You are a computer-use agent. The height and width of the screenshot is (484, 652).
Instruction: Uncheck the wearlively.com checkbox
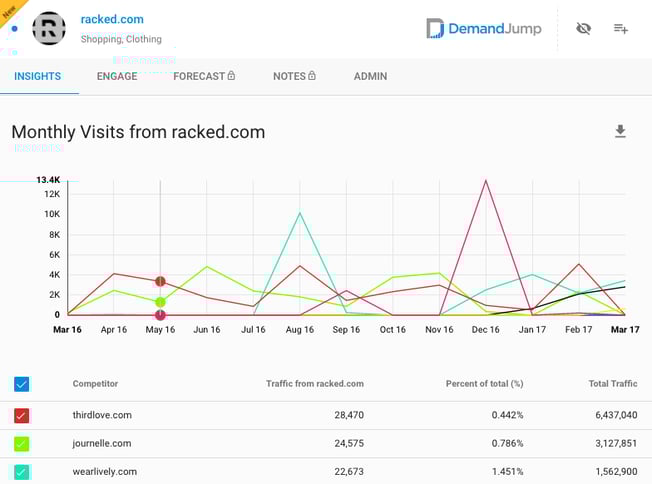(x=22, y=472)
